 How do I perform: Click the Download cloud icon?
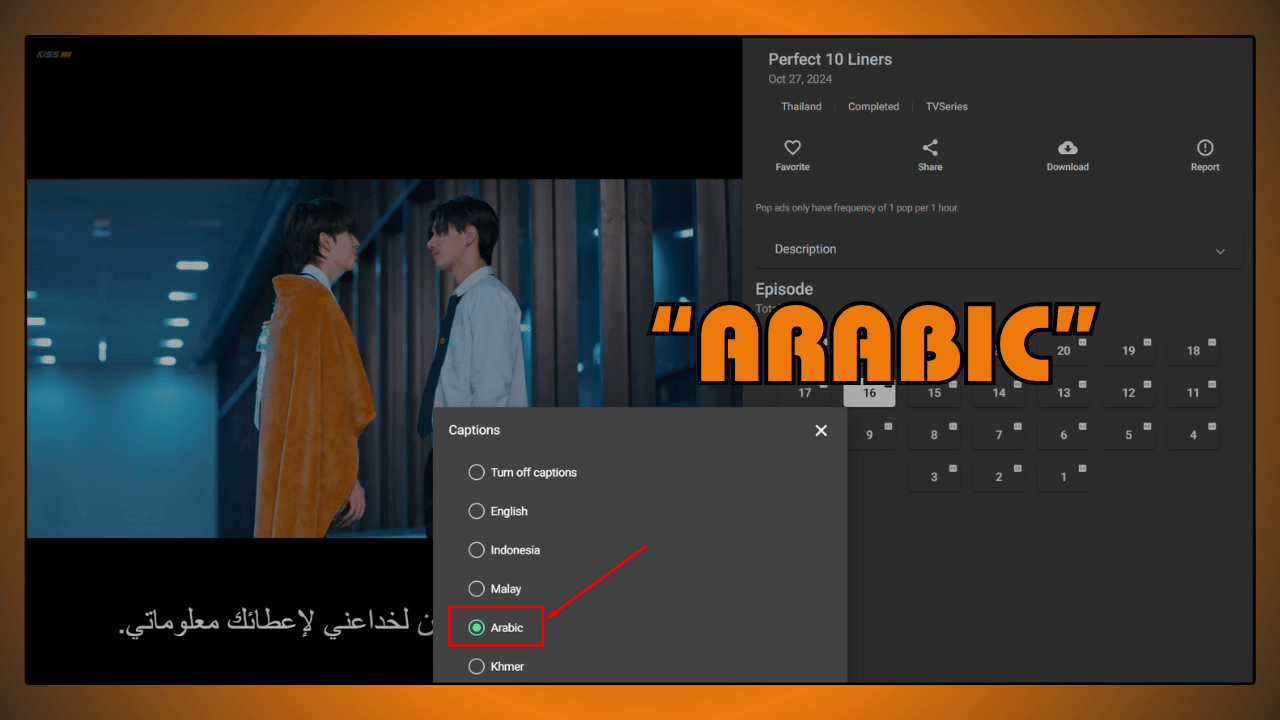[x=1067, y=150]
